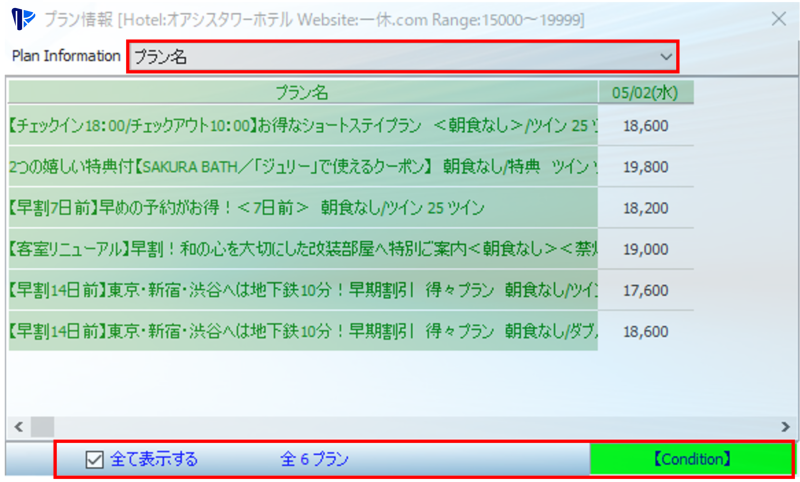Screen dimensions: 800x482
Task: Click the 全 6 プラン count label
Action: pyautogui.click(x=314, y=460)
